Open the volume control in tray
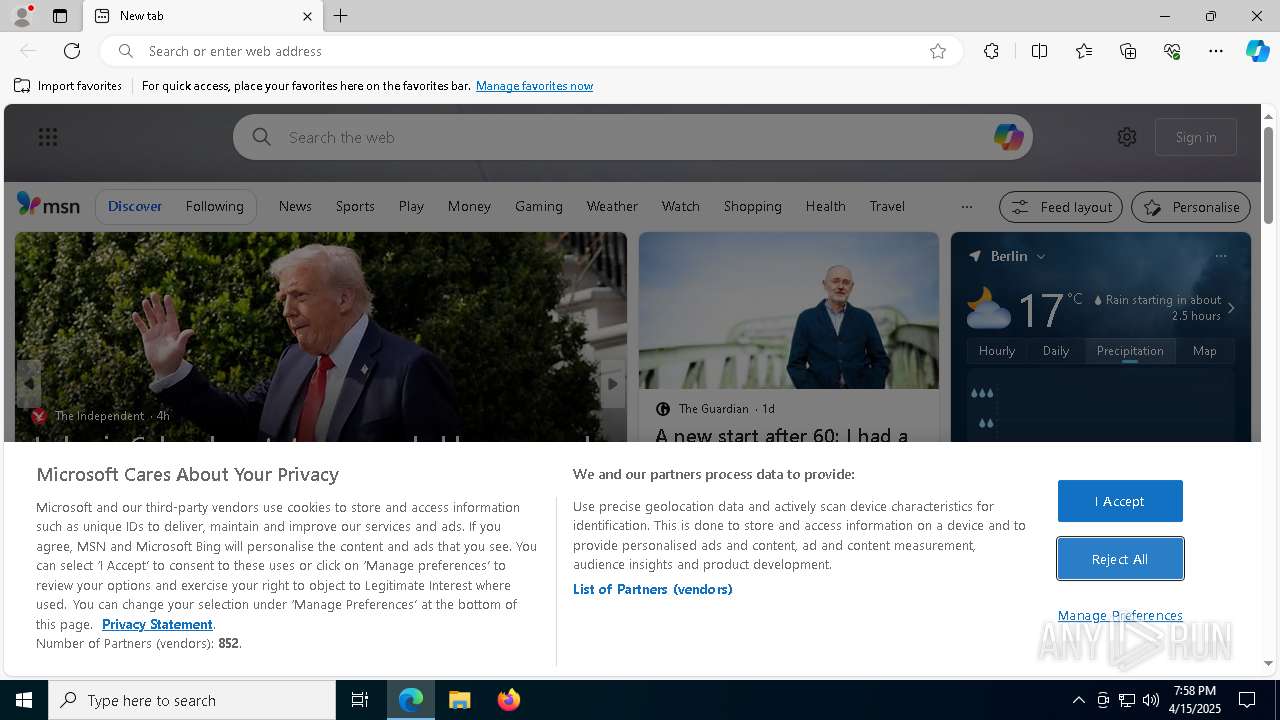The height and width of the screenshot is (720, 1280). 1151,700
